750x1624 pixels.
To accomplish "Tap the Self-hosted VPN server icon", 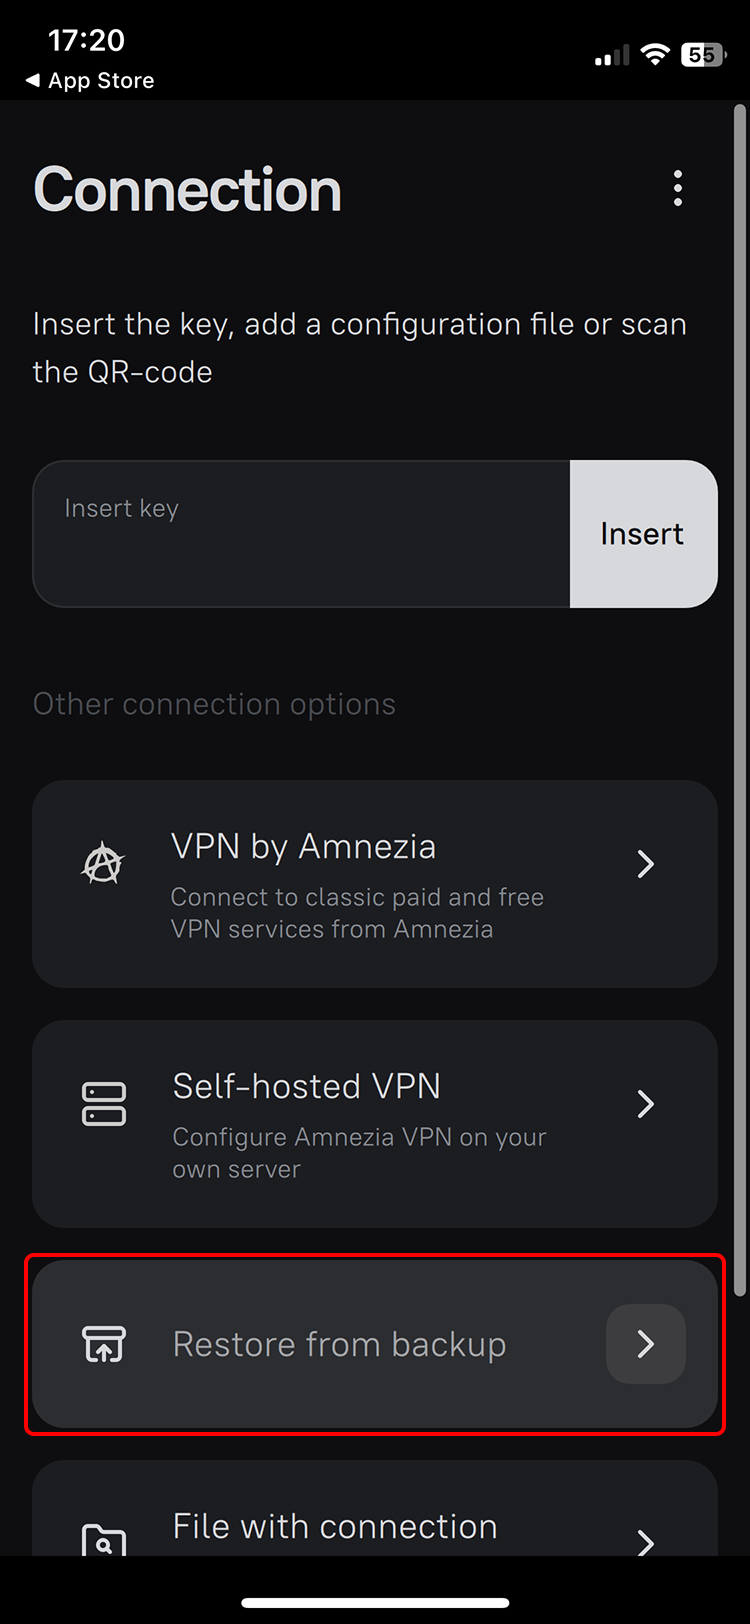I will point(103,1104).
